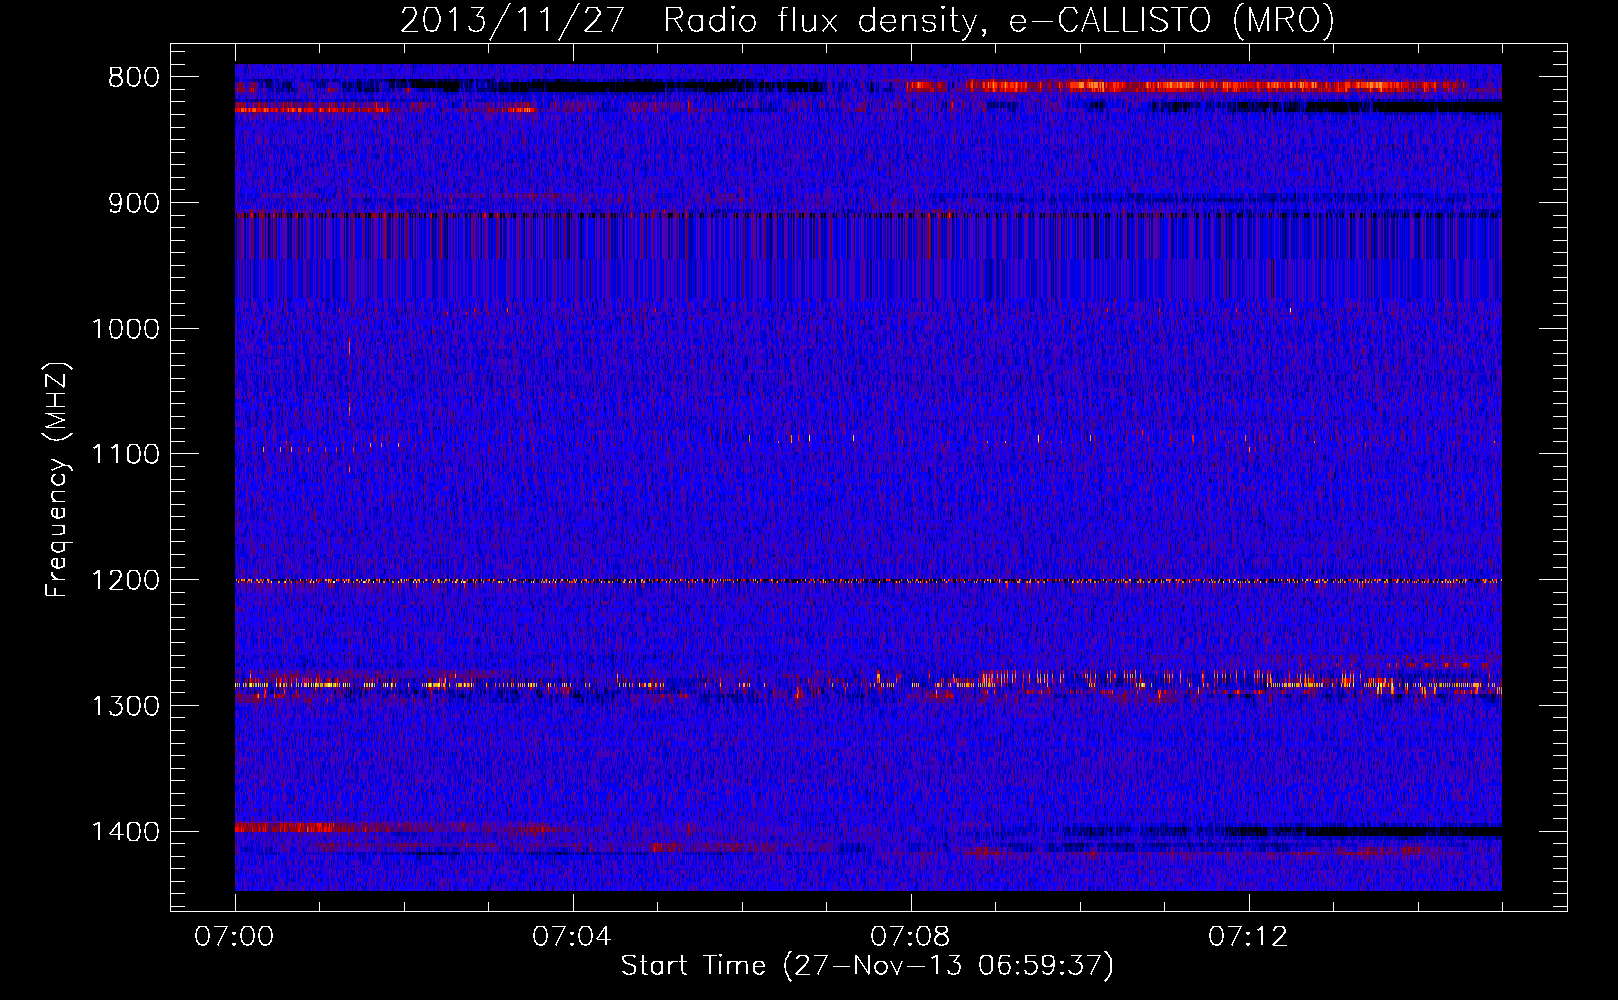The width and height of the screenshot is (1618, 1000).
Task: Click the 1100 frequency tick label
Action: tap(125, 455)
